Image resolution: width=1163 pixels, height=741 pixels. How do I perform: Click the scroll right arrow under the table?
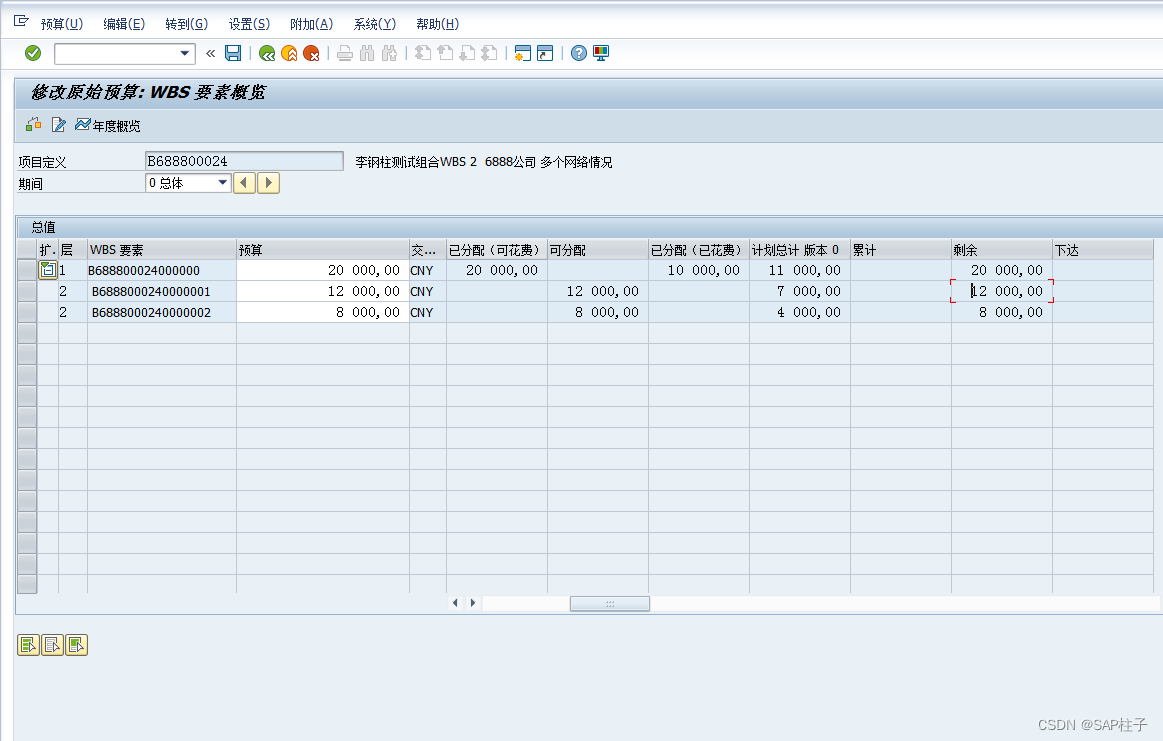click(x=472, y=603)
